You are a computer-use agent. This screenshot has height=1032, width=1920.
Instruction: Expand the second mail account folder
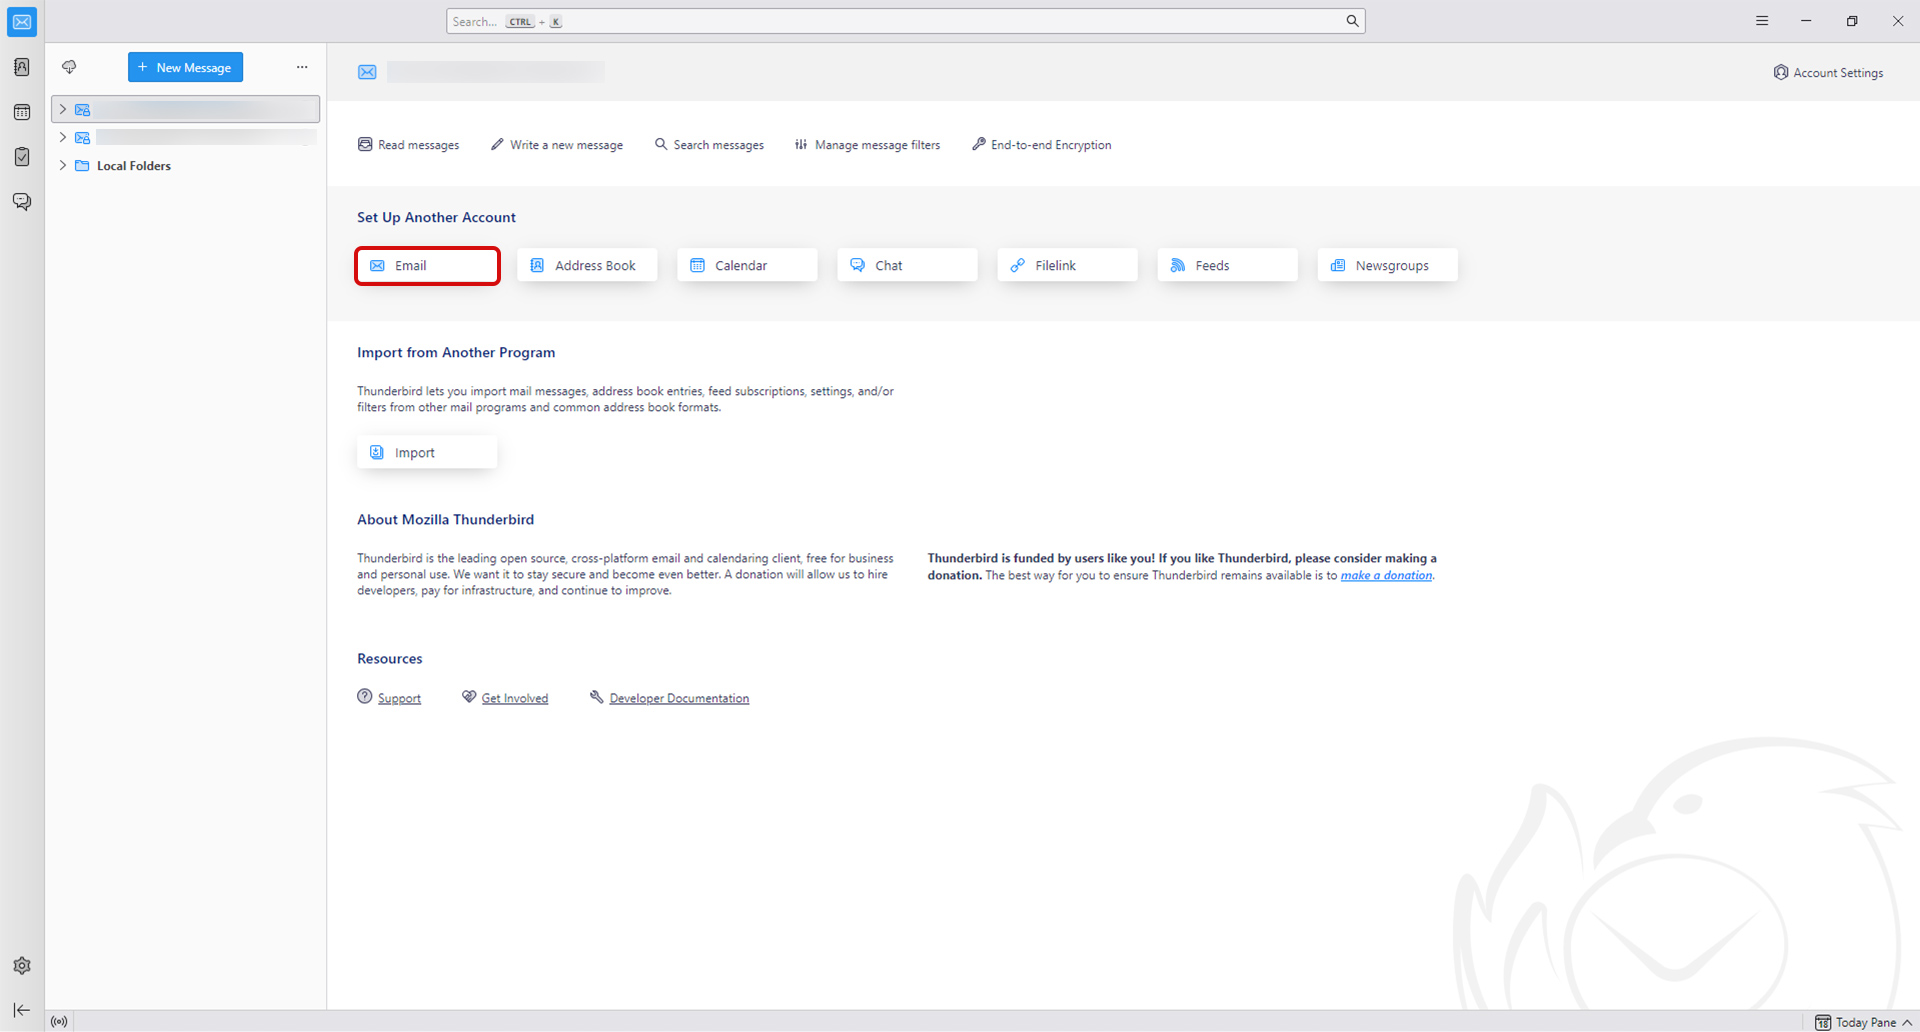(x=63, y=137)
